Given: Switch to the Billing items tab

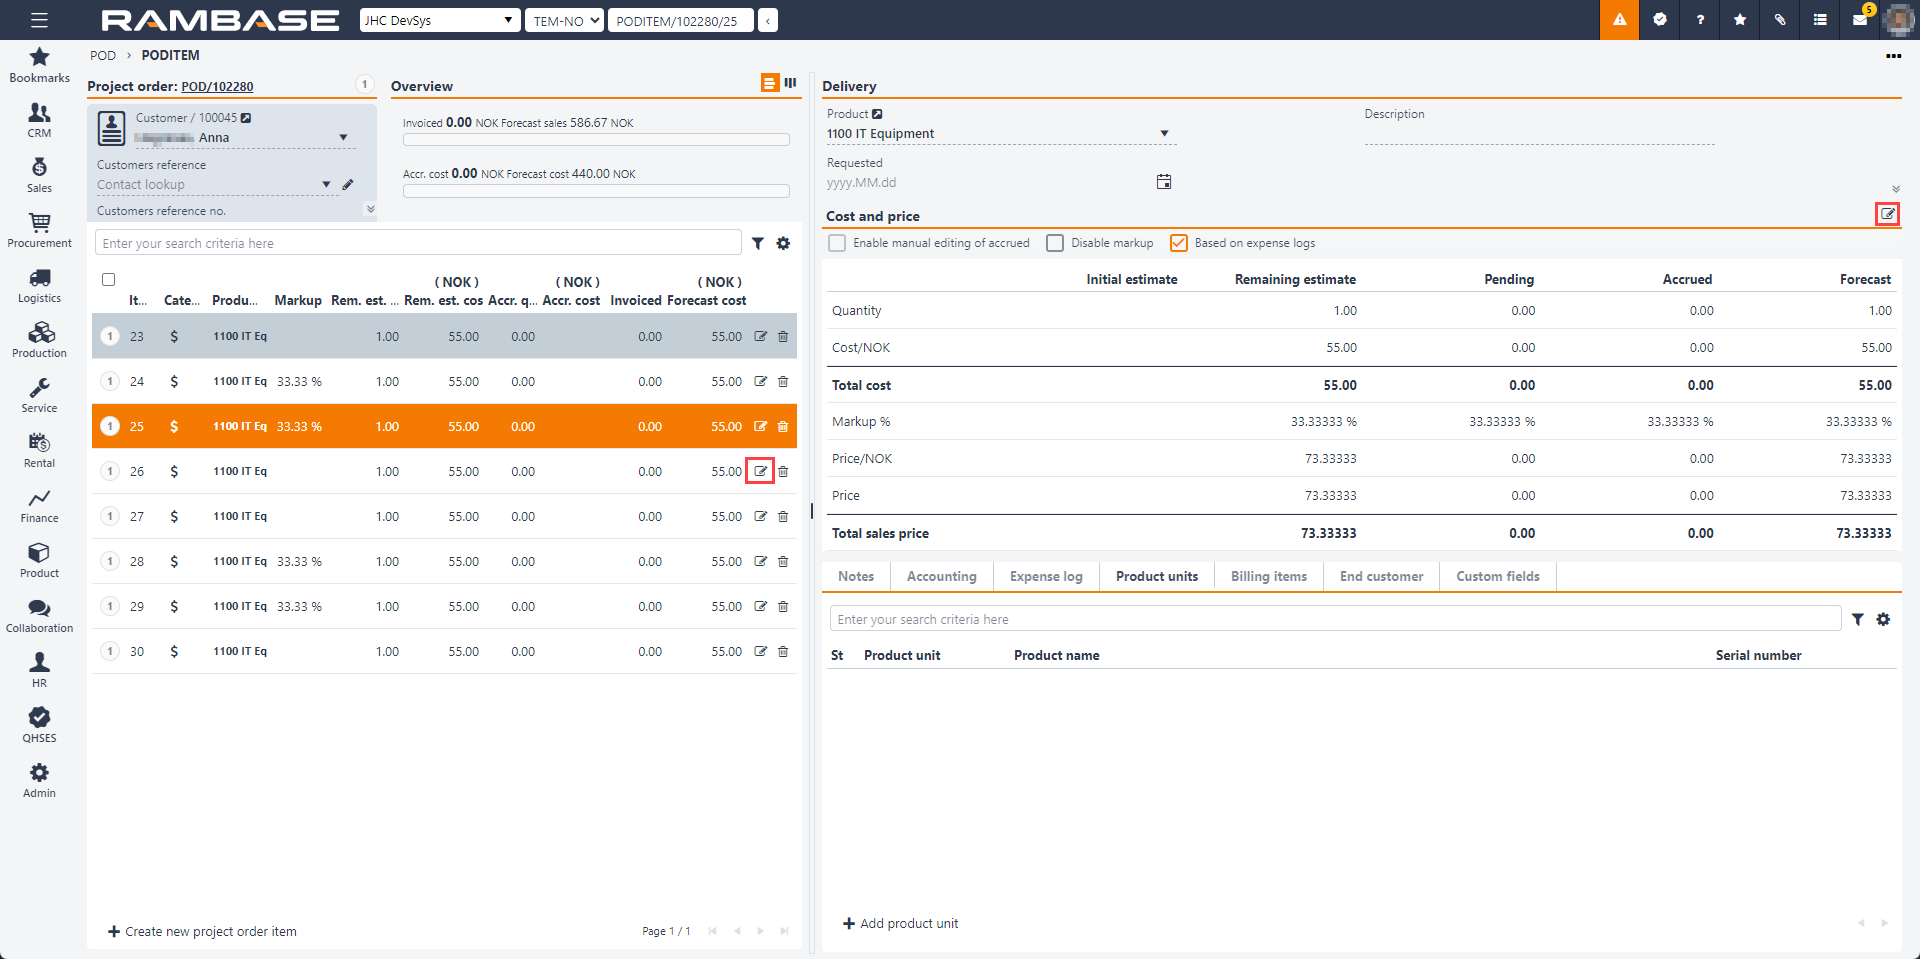Looking at the screenshot, I should (1268, 576).
